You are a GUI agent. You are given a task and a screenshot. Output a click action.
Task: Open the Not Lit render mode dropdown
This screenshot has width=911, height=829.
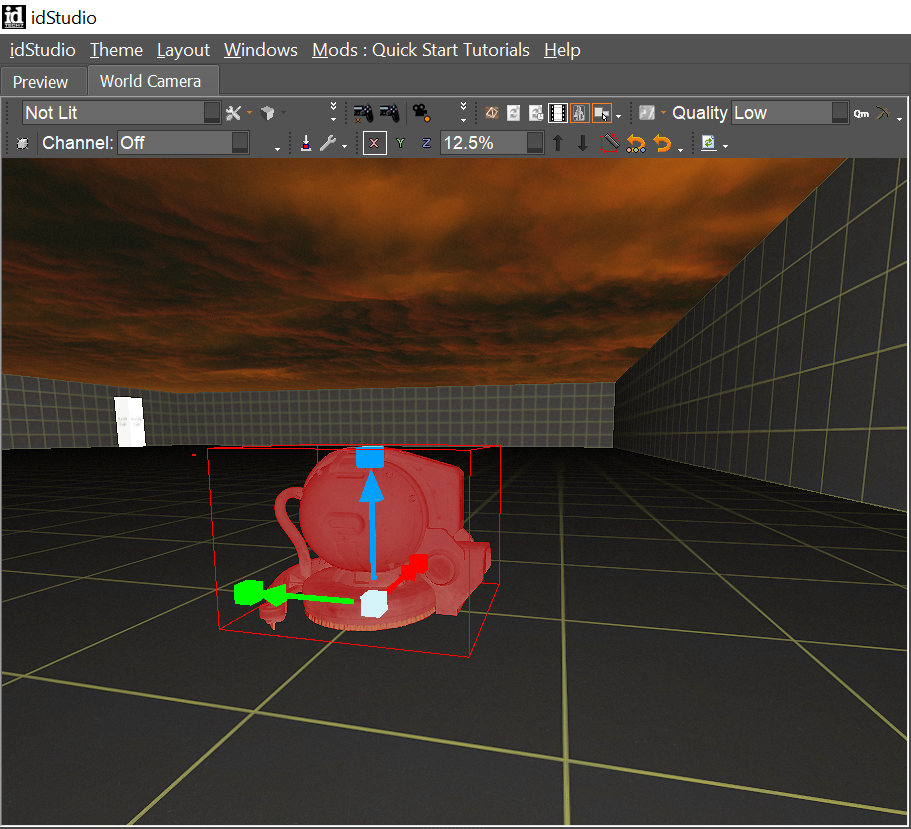(x=121, y=113)
